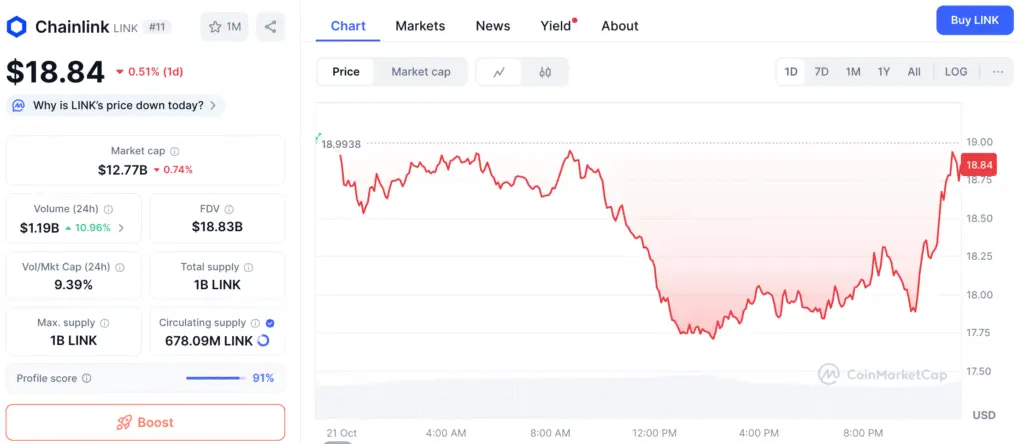Open the chart more-options ellipsis menu

click(x=998, y=72)
